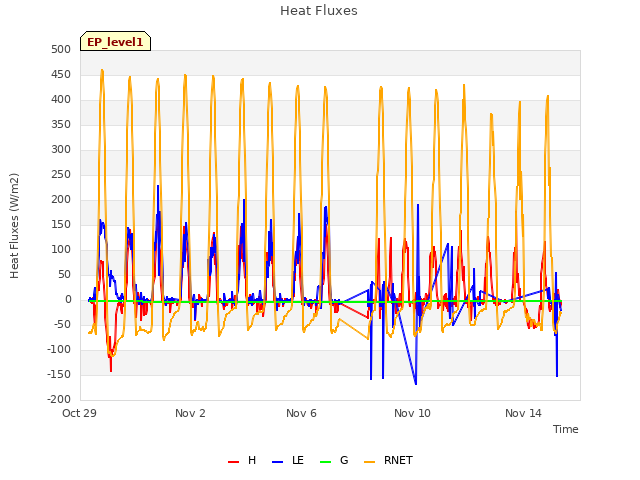Click the 'Nov 14' x-axis tick label
Image resolution: width=640 pixels, height=480 pixels.
[x=523, y=413]
